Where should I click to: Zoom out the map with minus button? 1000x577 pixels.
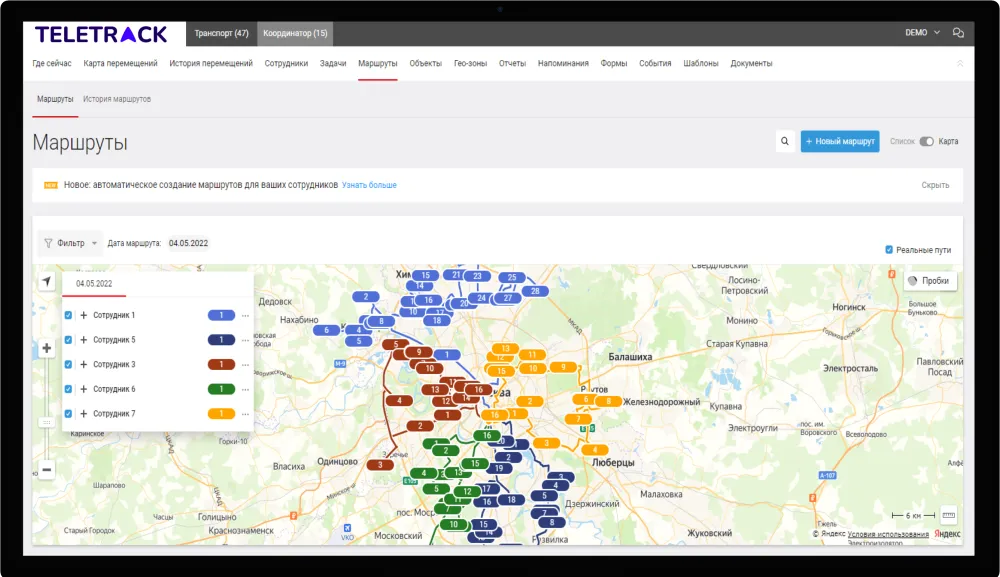(46, 470)
